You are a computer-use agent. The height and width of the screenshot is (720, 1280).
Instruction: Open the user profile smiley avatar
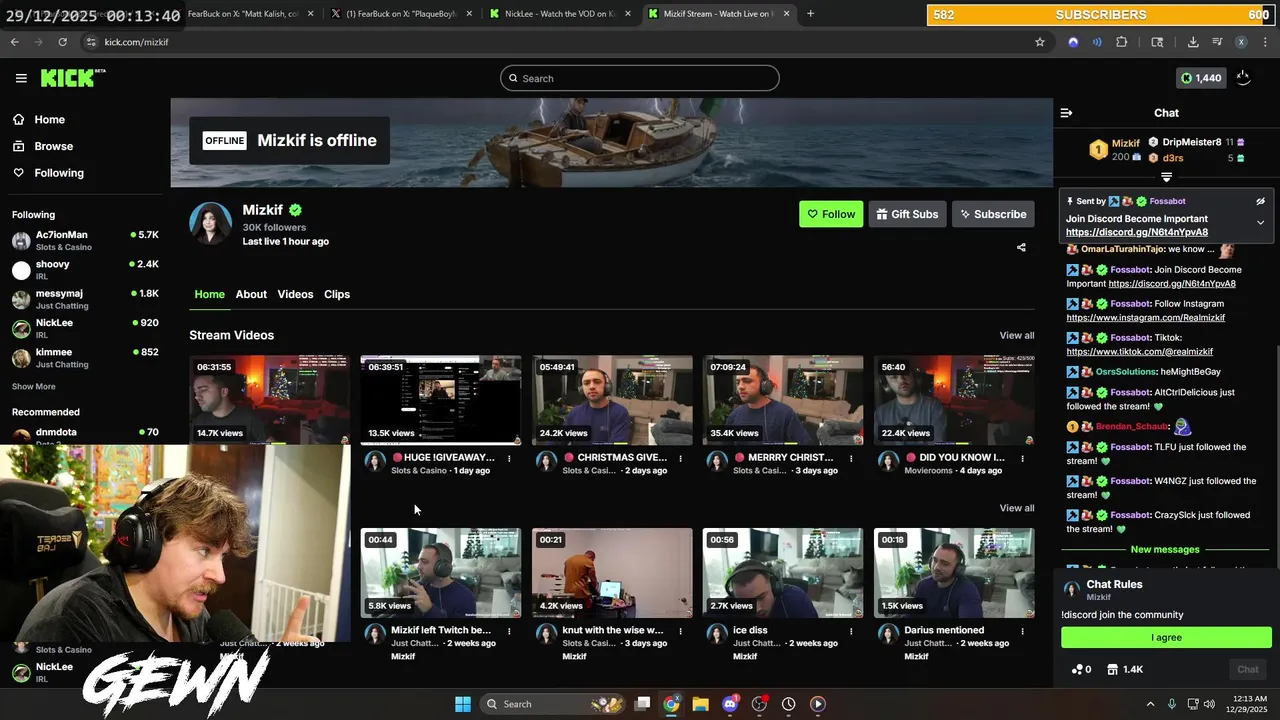(1243, 78)
